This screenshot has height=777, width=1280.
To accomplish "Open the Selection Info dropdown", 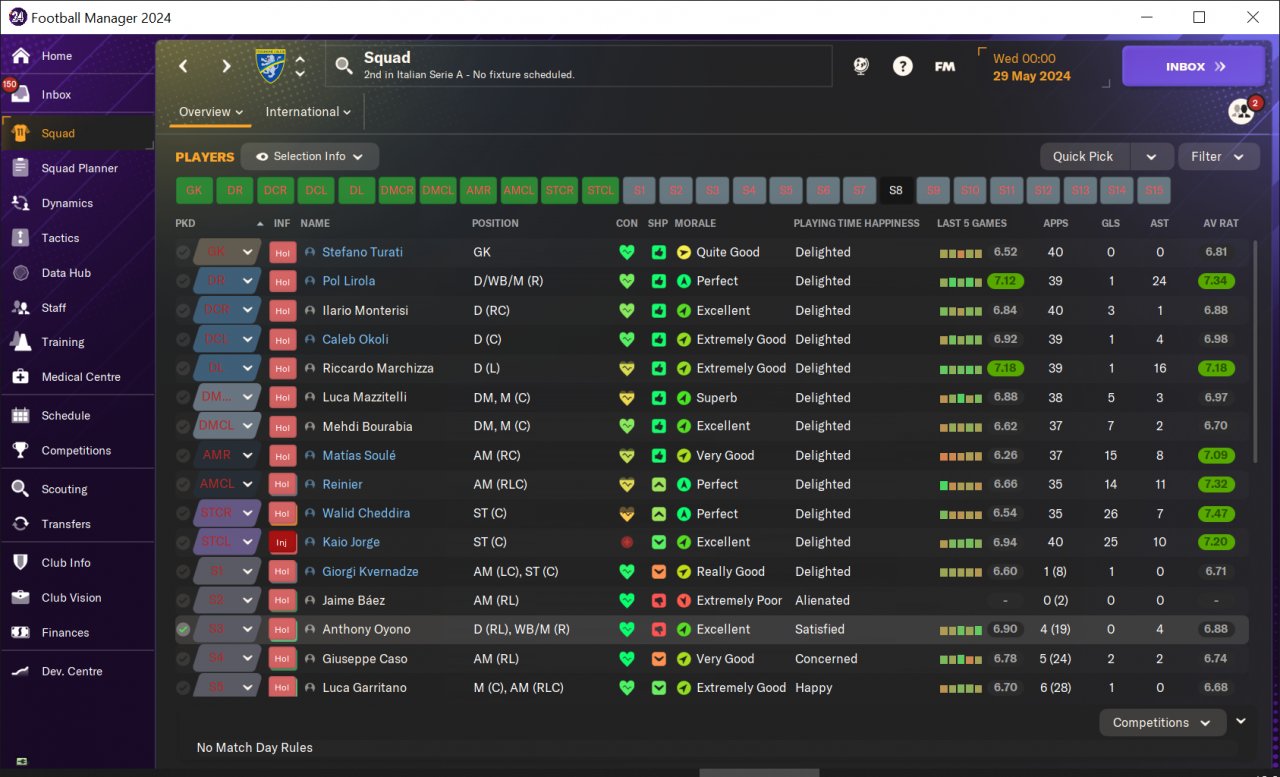I will tap(310, 157).
